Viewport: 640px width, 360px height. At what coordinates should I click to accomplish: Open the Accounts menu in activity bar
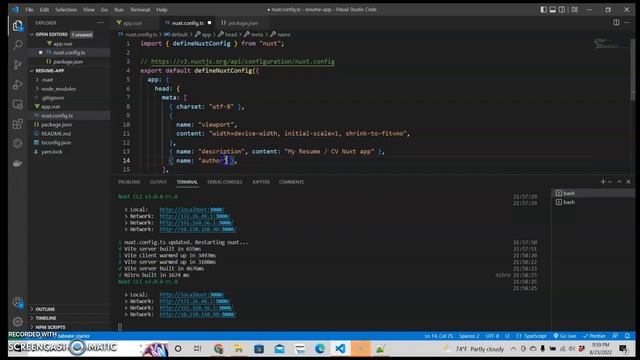tap(18, 302)
